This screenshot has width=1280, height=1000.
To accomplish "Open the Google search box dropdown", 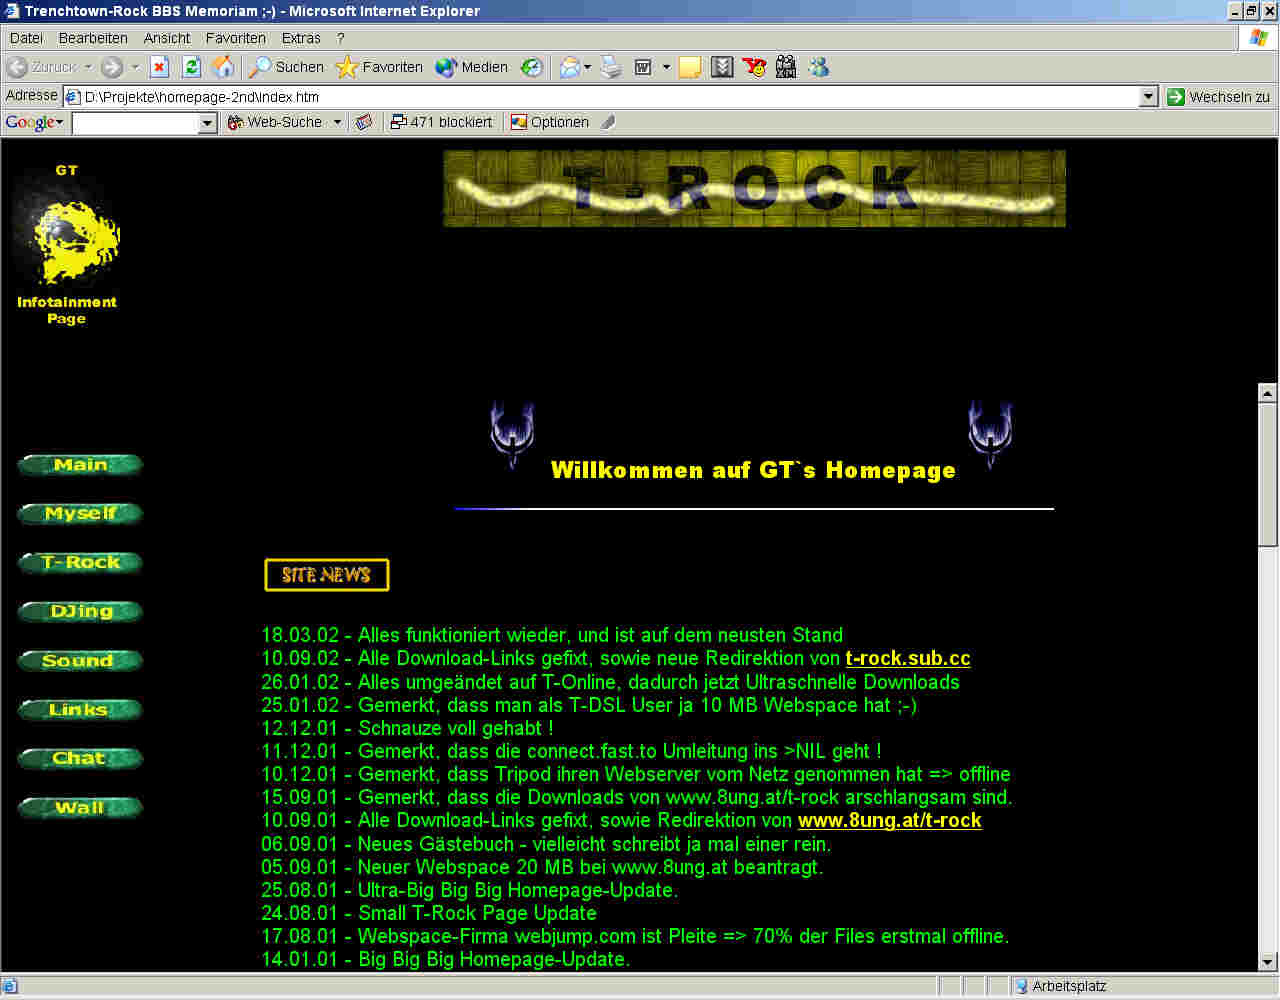I will [x=208, y=122].
